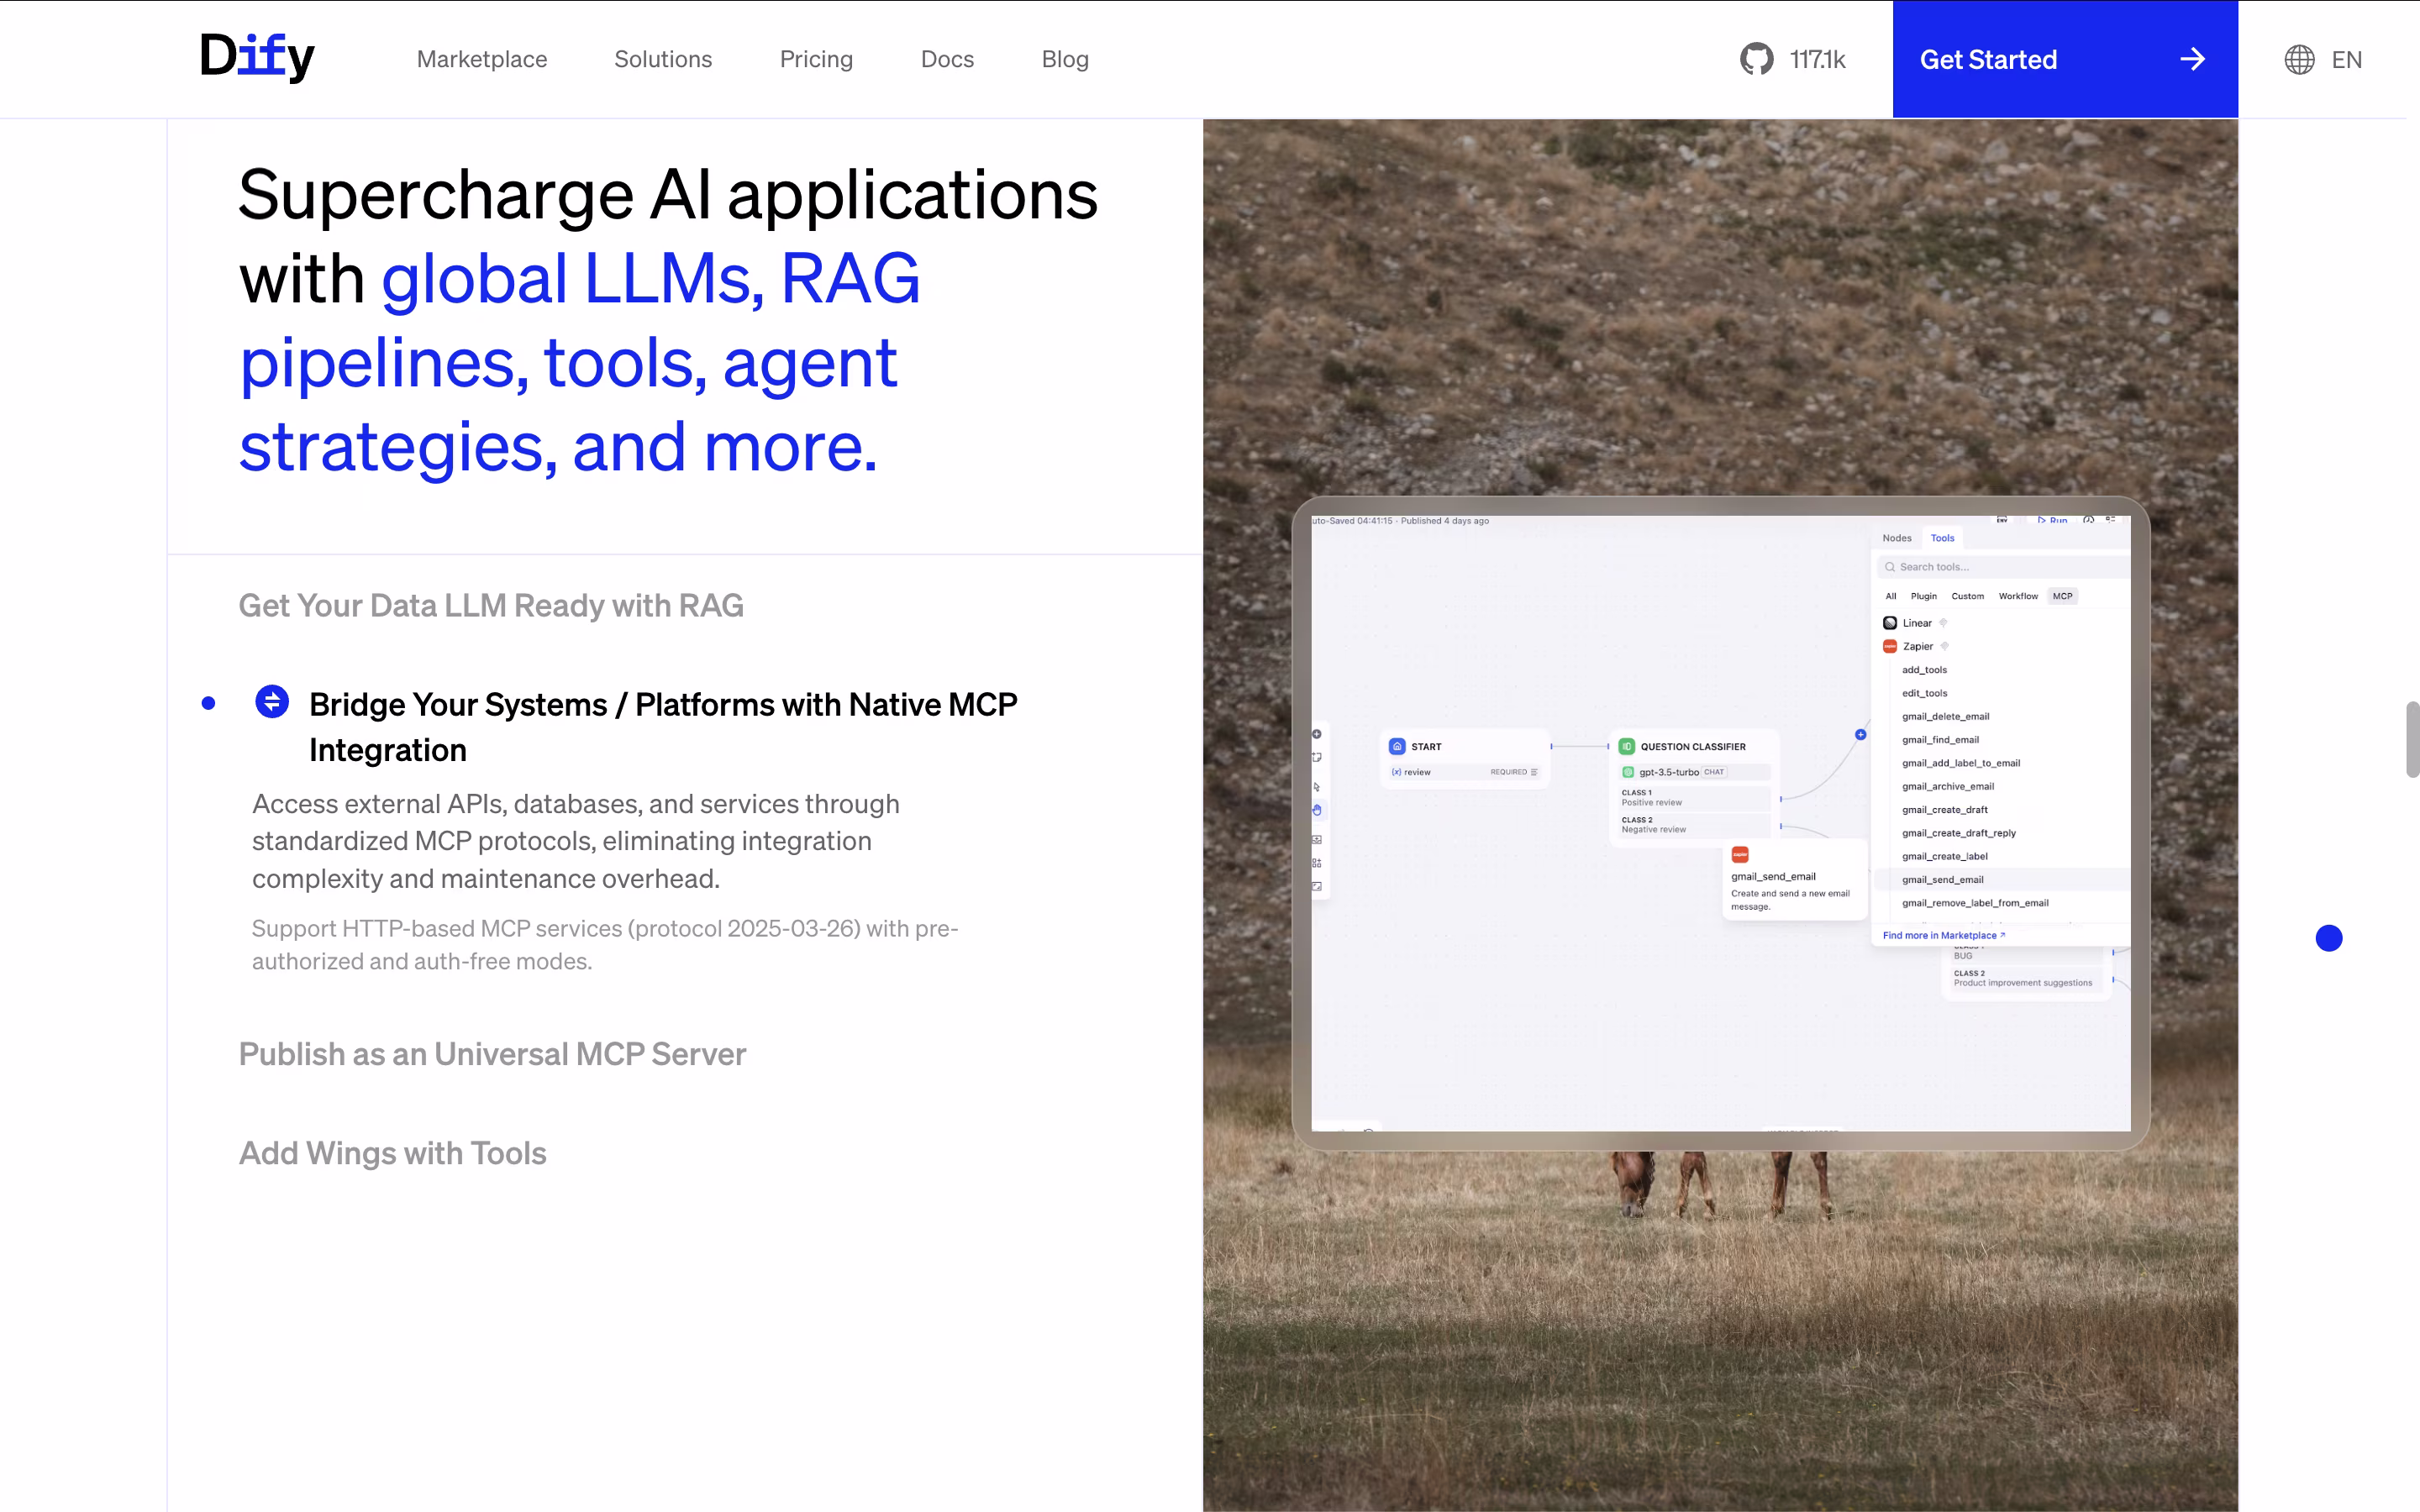This screenshot has height=1512, width=2420.
Task: Expand Get Your Data LLM Ready with RAG
Action: click(x=491, y=605)
